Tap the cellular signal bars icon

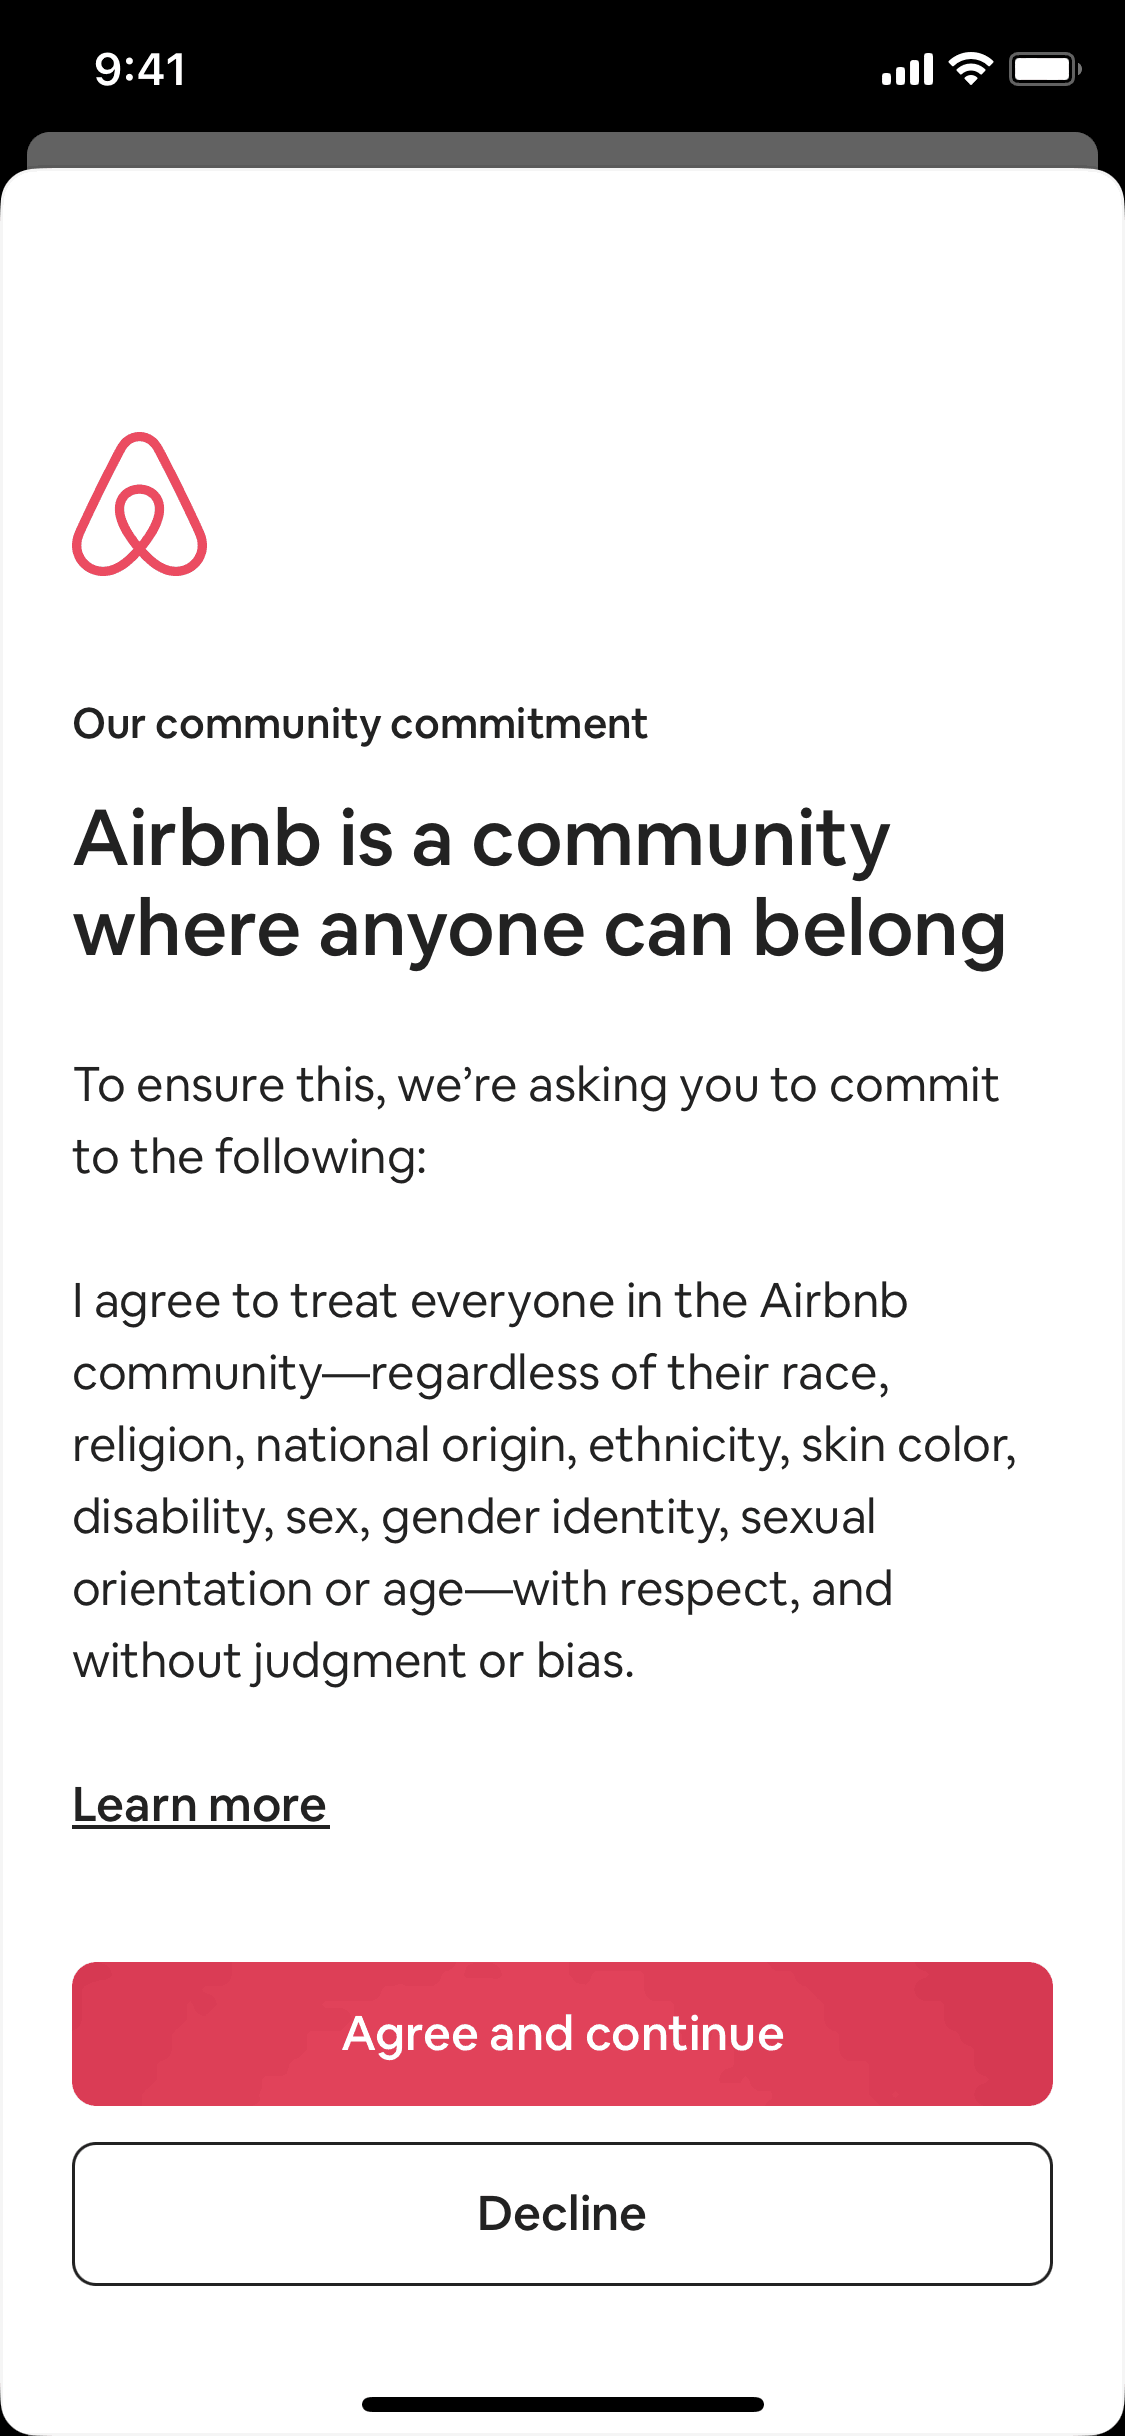[907, 70]
